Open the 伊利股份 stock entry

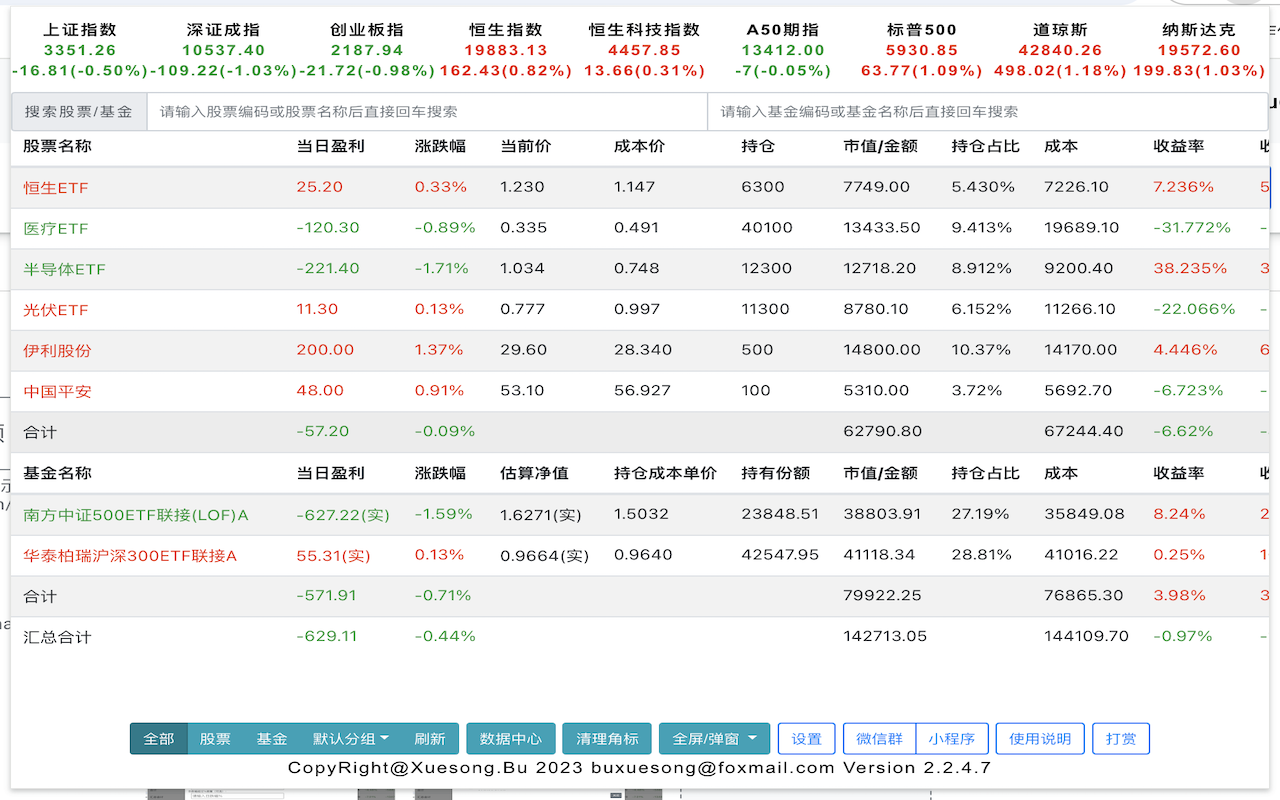(57, 351)
